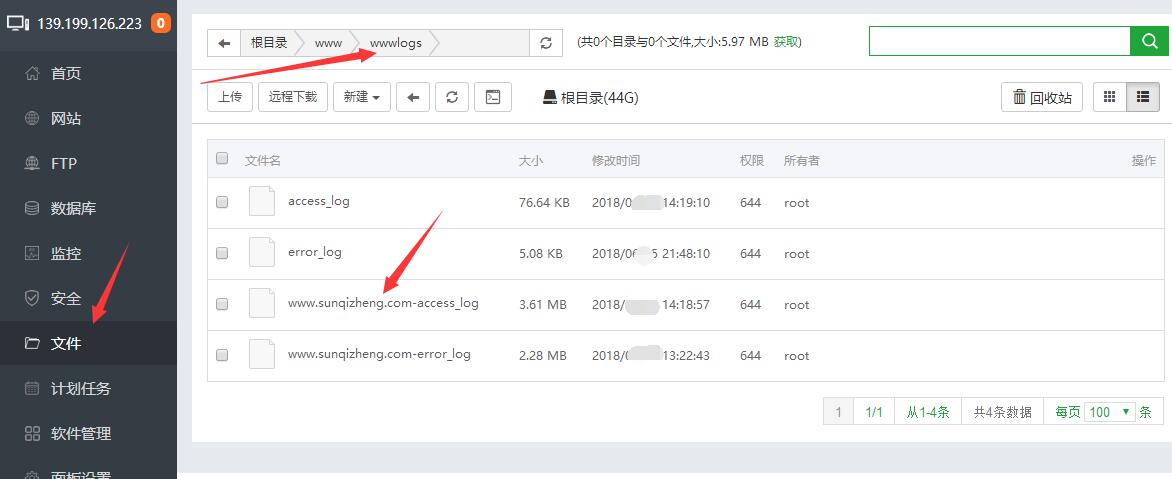Navigate to wwwlogs in the breadcrumb

tap(395, 43)
